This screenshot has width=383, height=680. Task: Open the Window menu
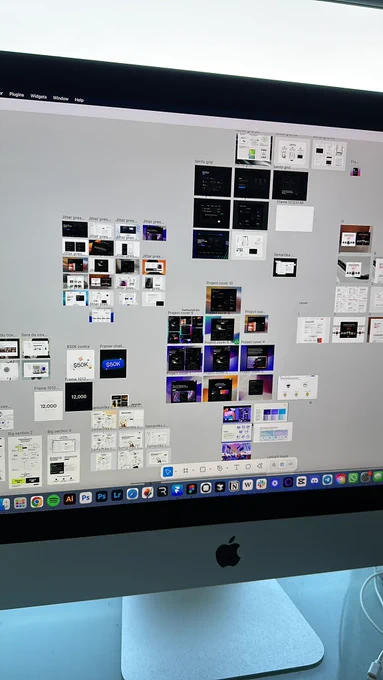(61, 98)
